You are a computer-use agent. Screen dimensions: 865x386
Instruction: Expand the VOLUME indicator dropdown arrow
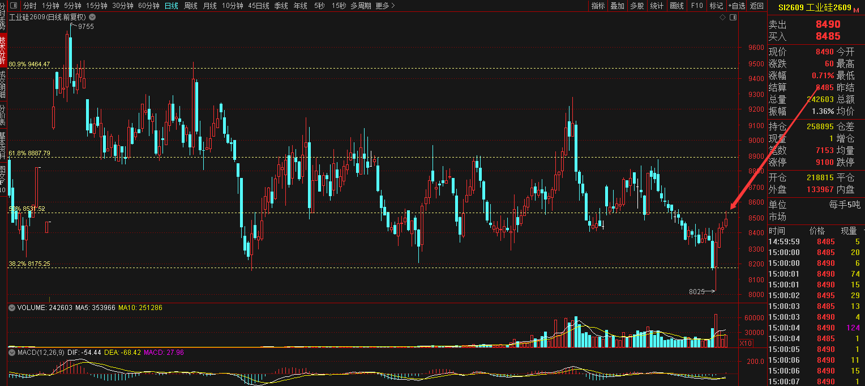click(x=12, y=307)
